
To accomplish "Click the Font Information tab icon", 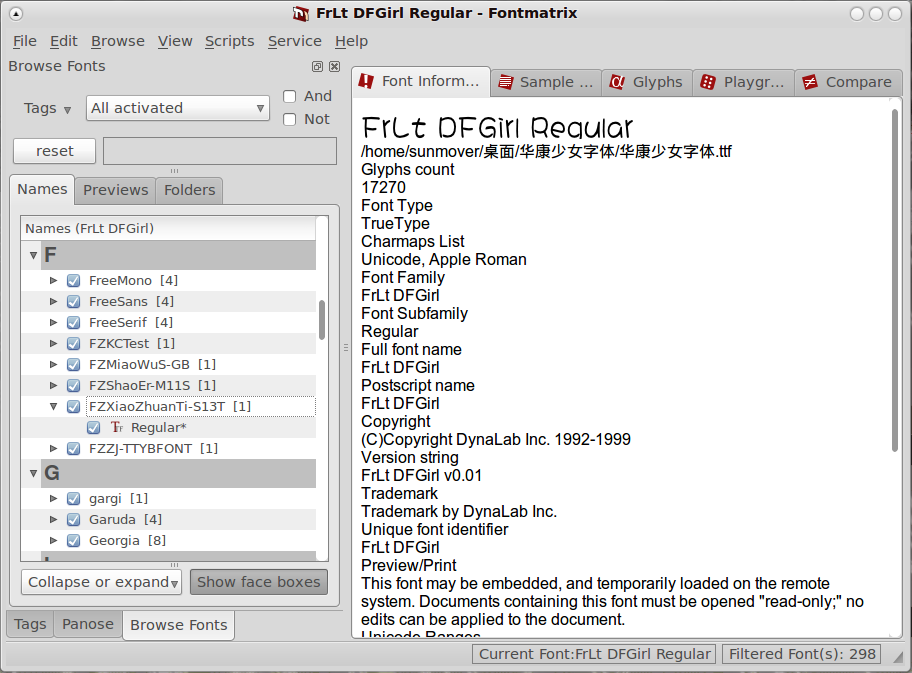I will pos(366,81).
